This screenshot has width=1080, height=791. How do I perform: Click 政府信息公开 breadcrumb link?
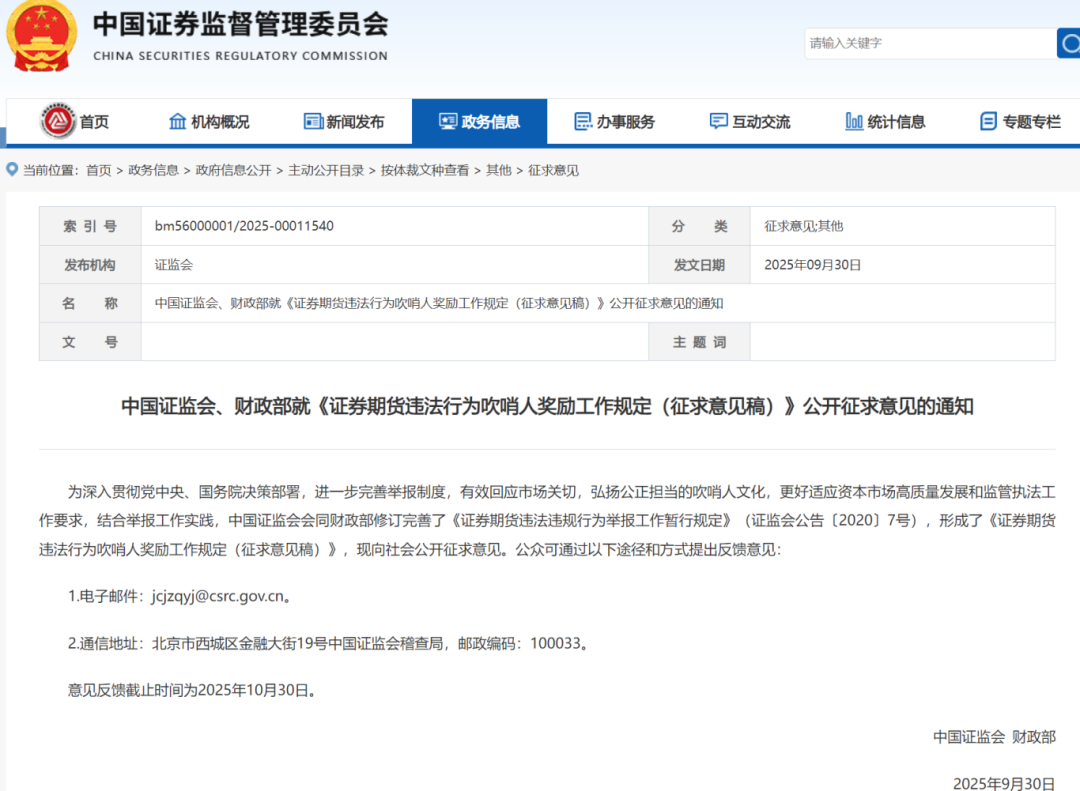[x=233, y=171]
